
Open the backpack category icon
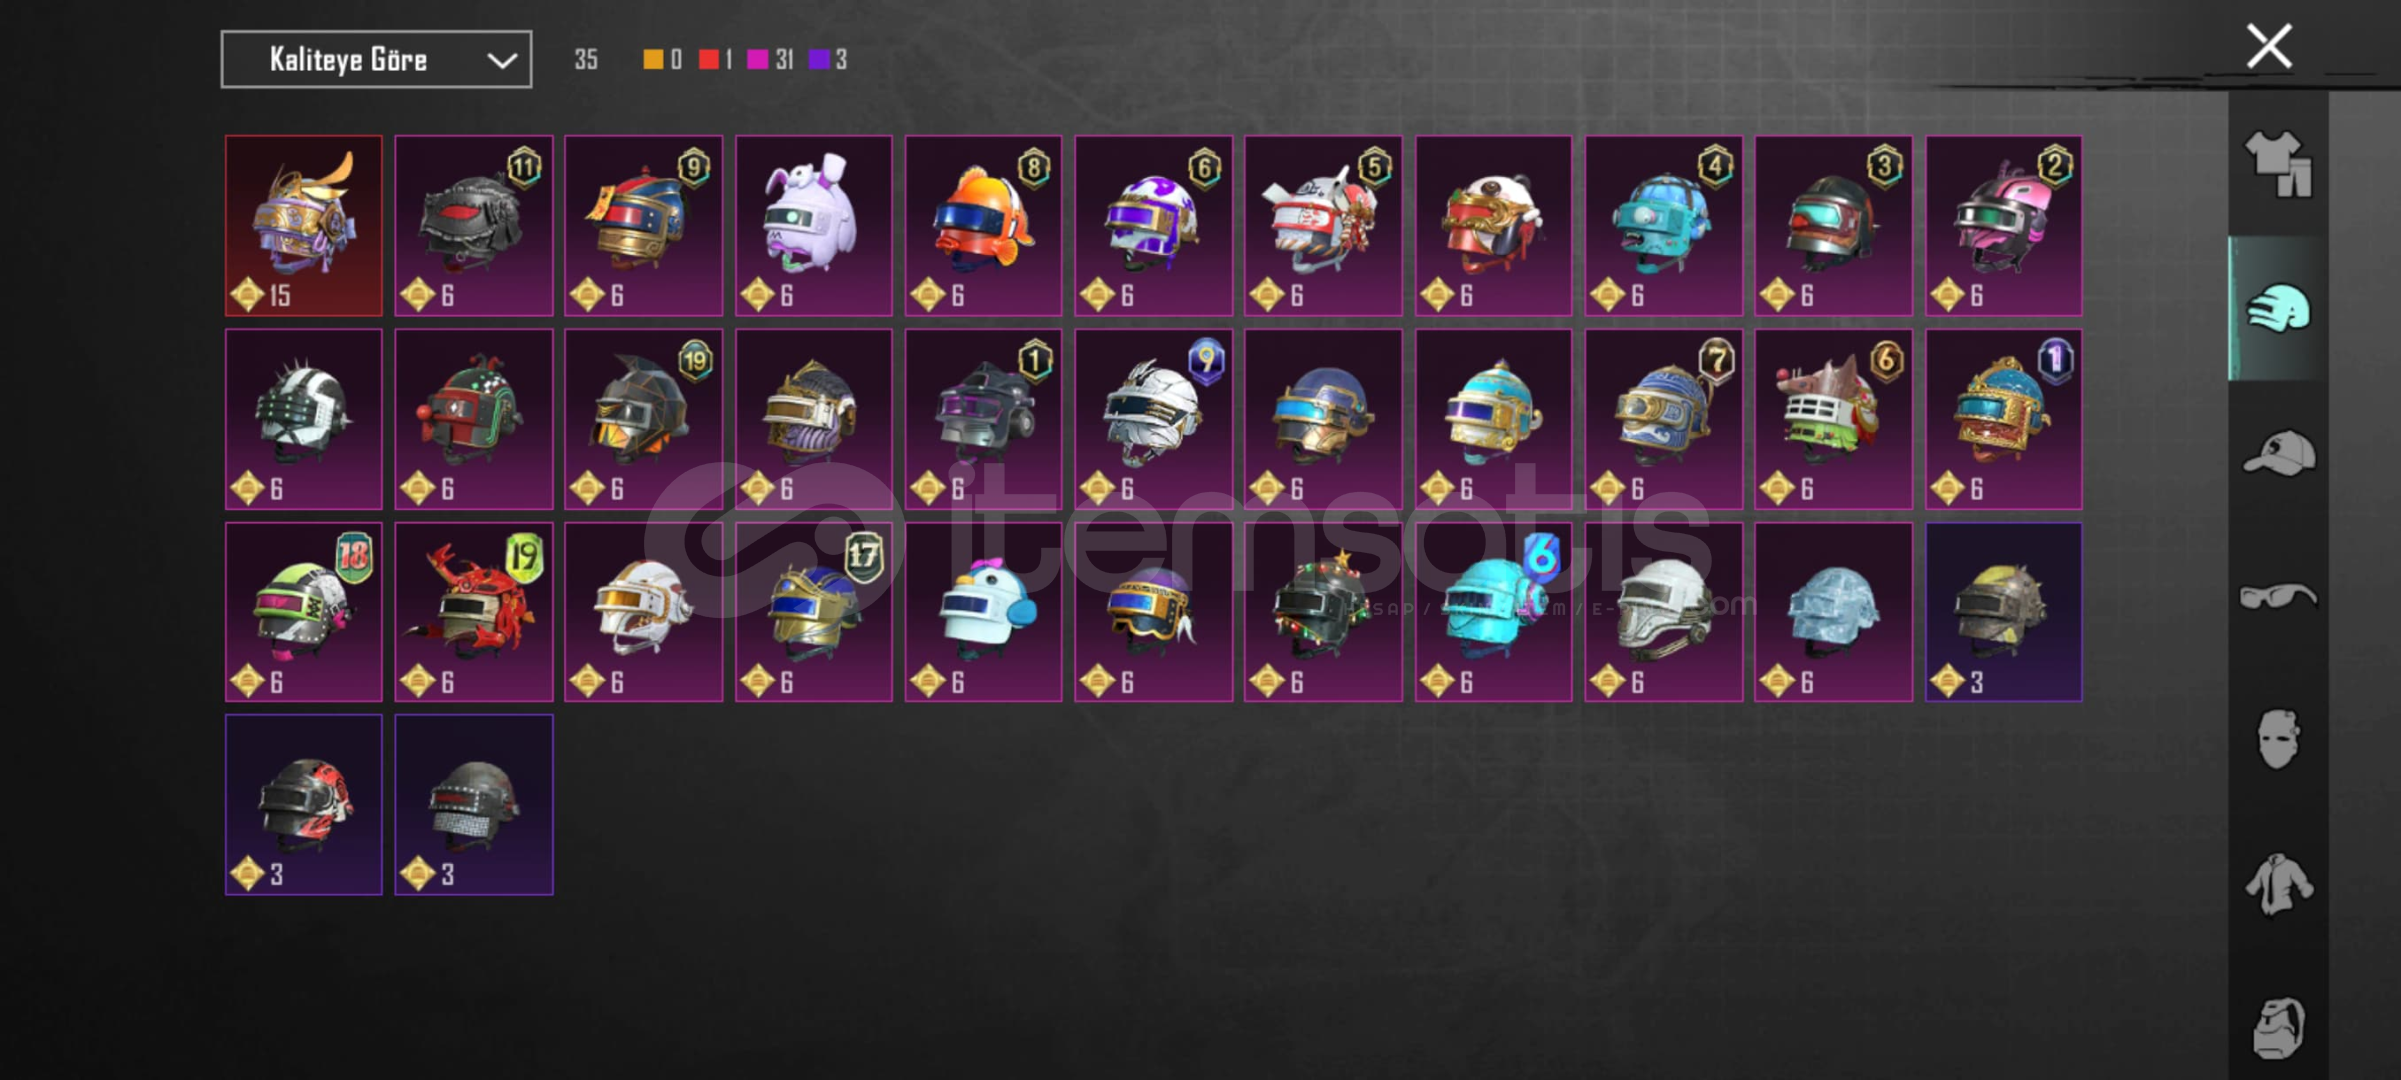click(2278, 1028)
